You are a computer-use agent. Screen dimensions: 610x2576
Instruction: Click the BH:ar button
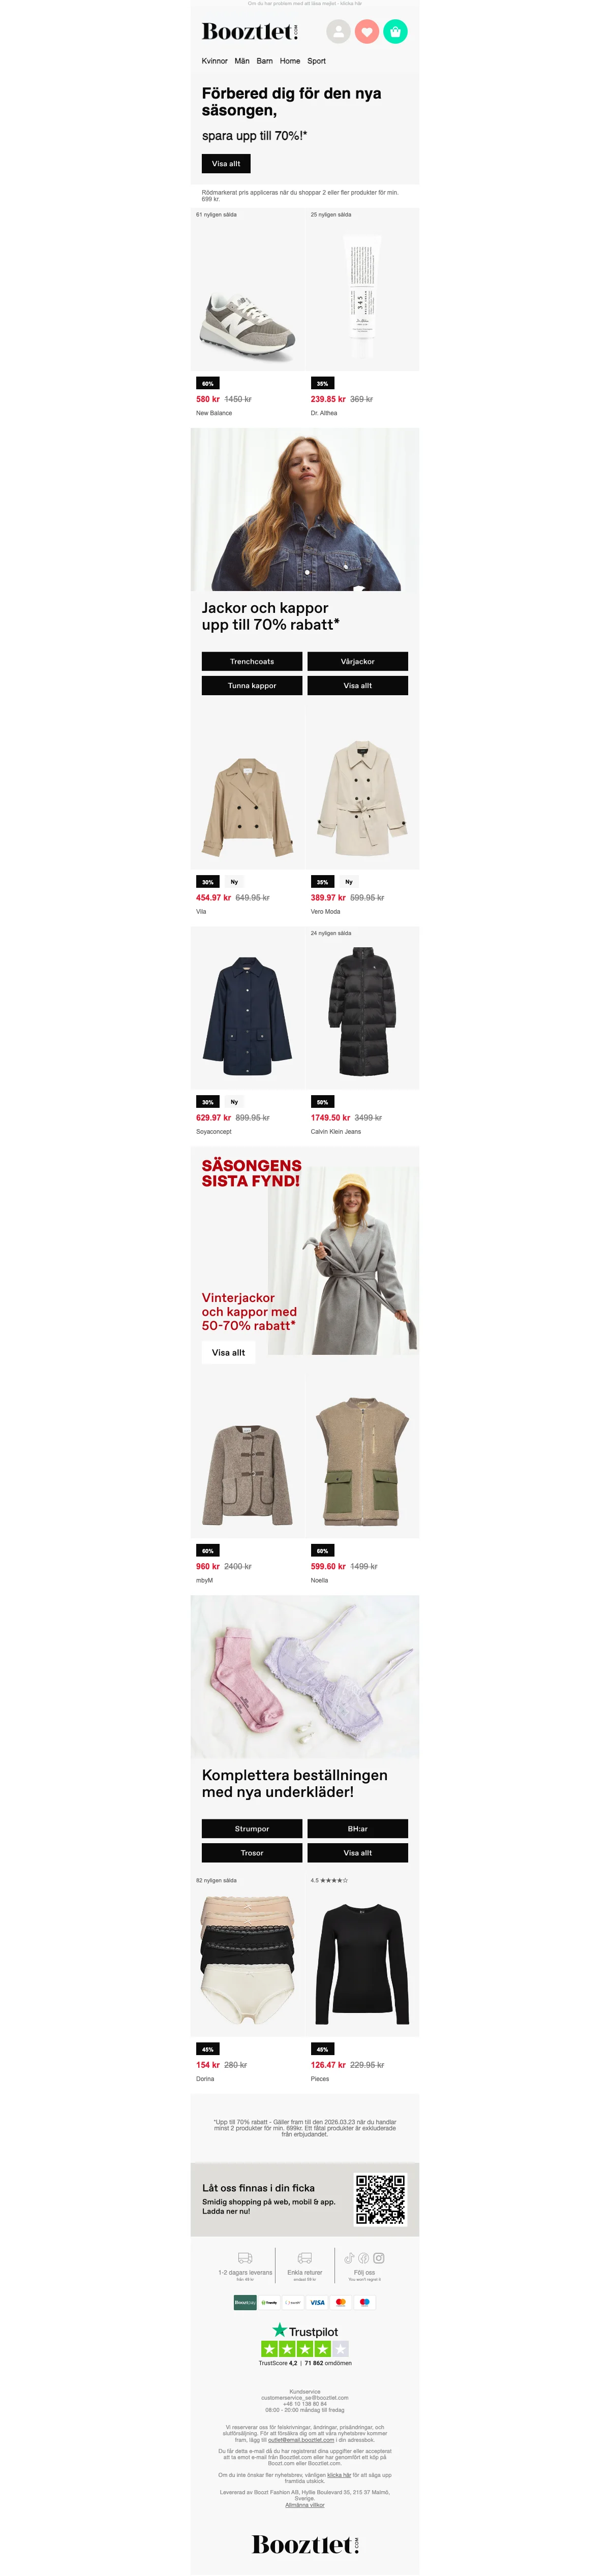358,1828
